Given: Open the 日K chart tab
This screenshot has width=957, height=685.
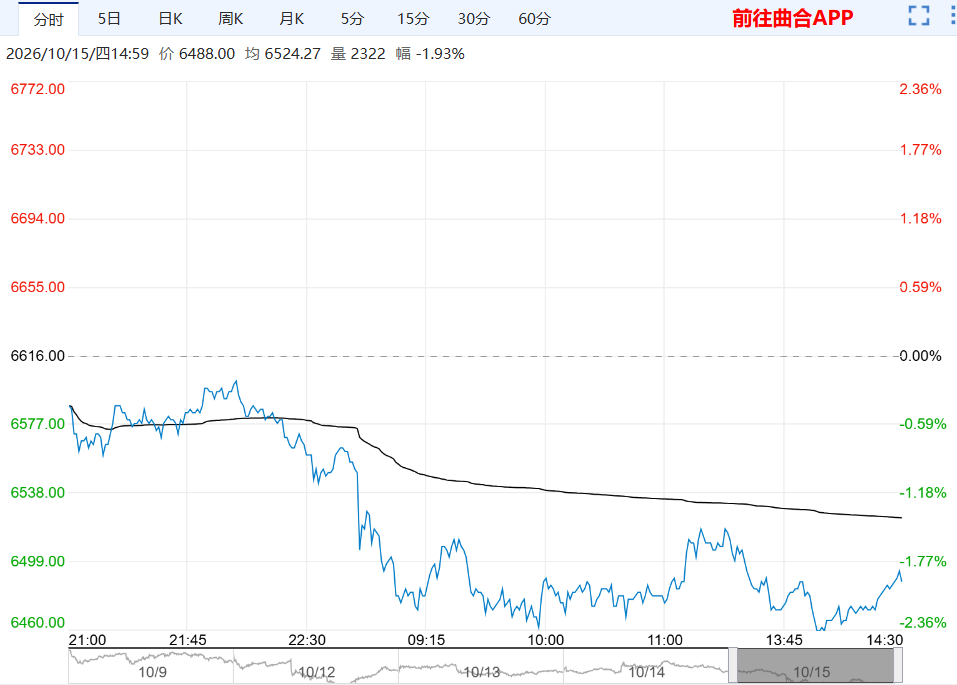Looking at the screenshot, I should click(170, 19).
